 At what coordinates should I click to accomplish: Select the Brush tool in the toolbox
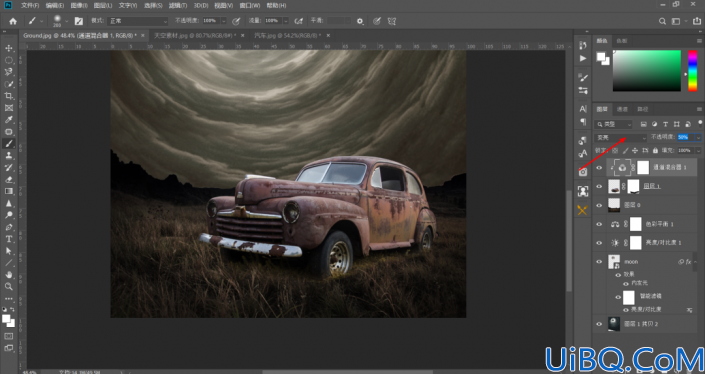click(9, 143)
